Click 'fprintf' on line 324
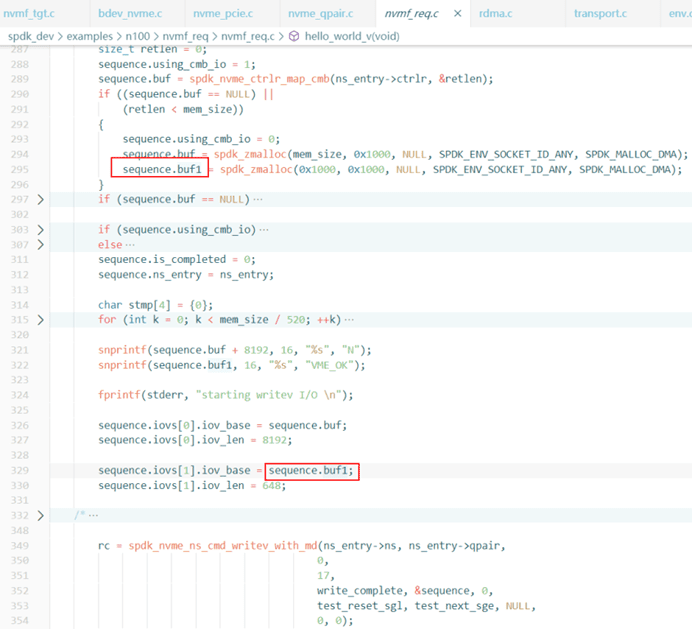The height and width of the screenshot is (629, 692). click(119, 395)
